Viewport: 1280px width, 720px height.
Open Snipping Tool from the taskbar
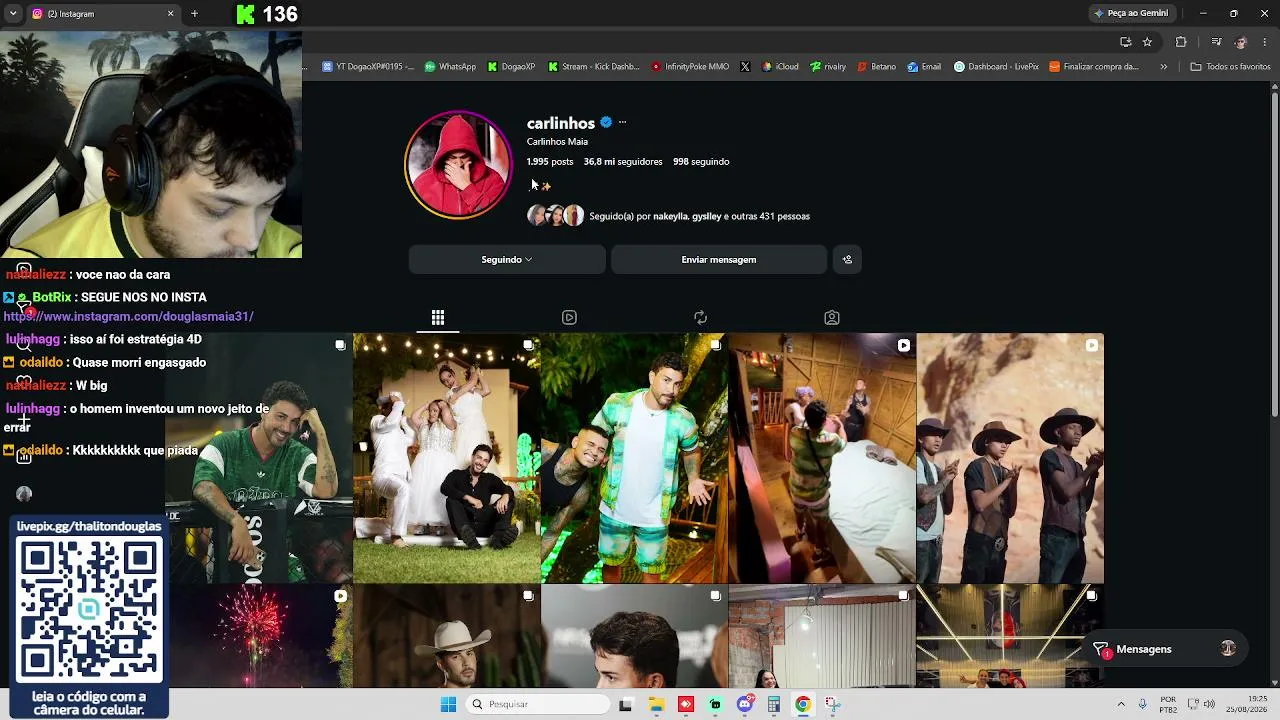click(x=832, y=704)
